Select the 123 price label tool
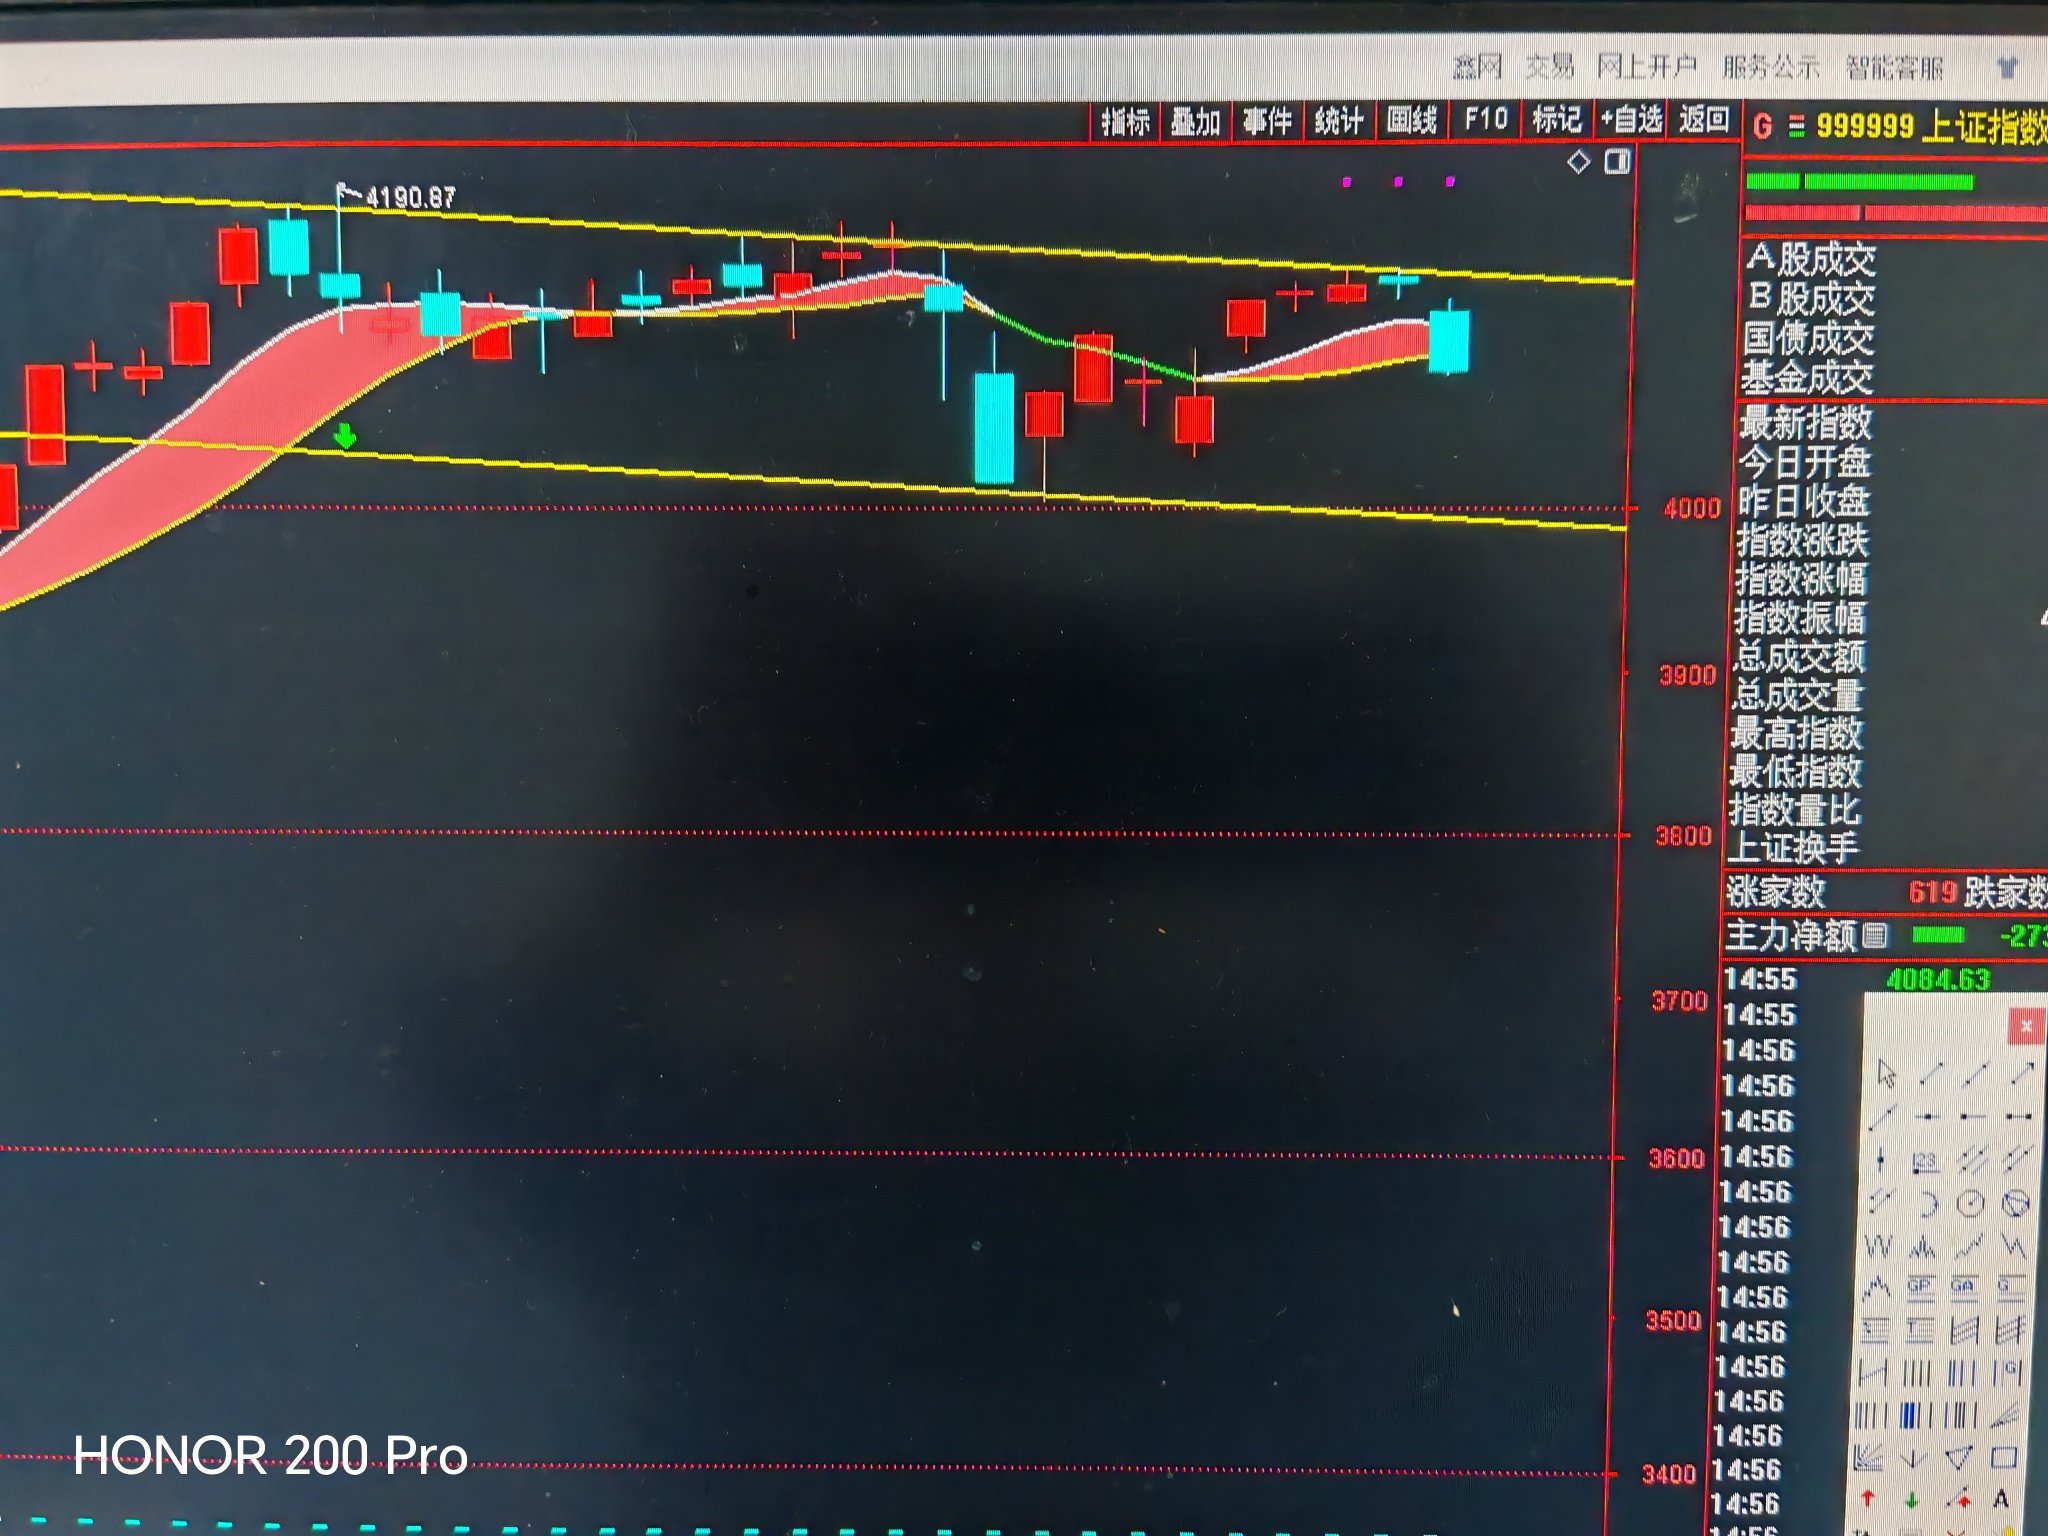 tap(1925, 1161)
